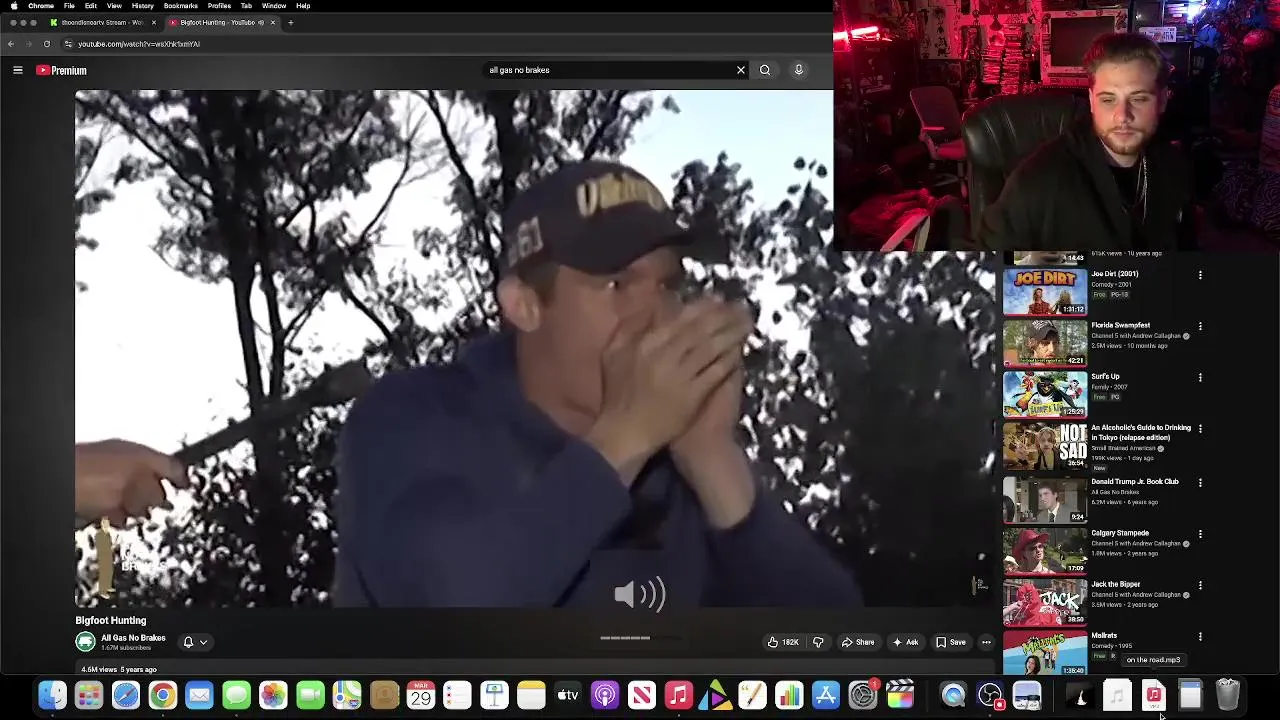
Task: Open options menu for Jack the Bipper
Action: click(x=1200, y=585)
